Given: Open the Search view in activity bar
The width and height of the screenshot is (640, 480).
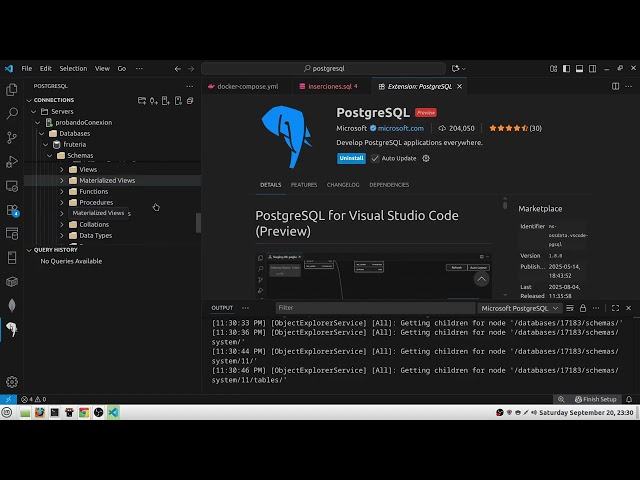Looking at the screenshot, I should click(12, 113).
